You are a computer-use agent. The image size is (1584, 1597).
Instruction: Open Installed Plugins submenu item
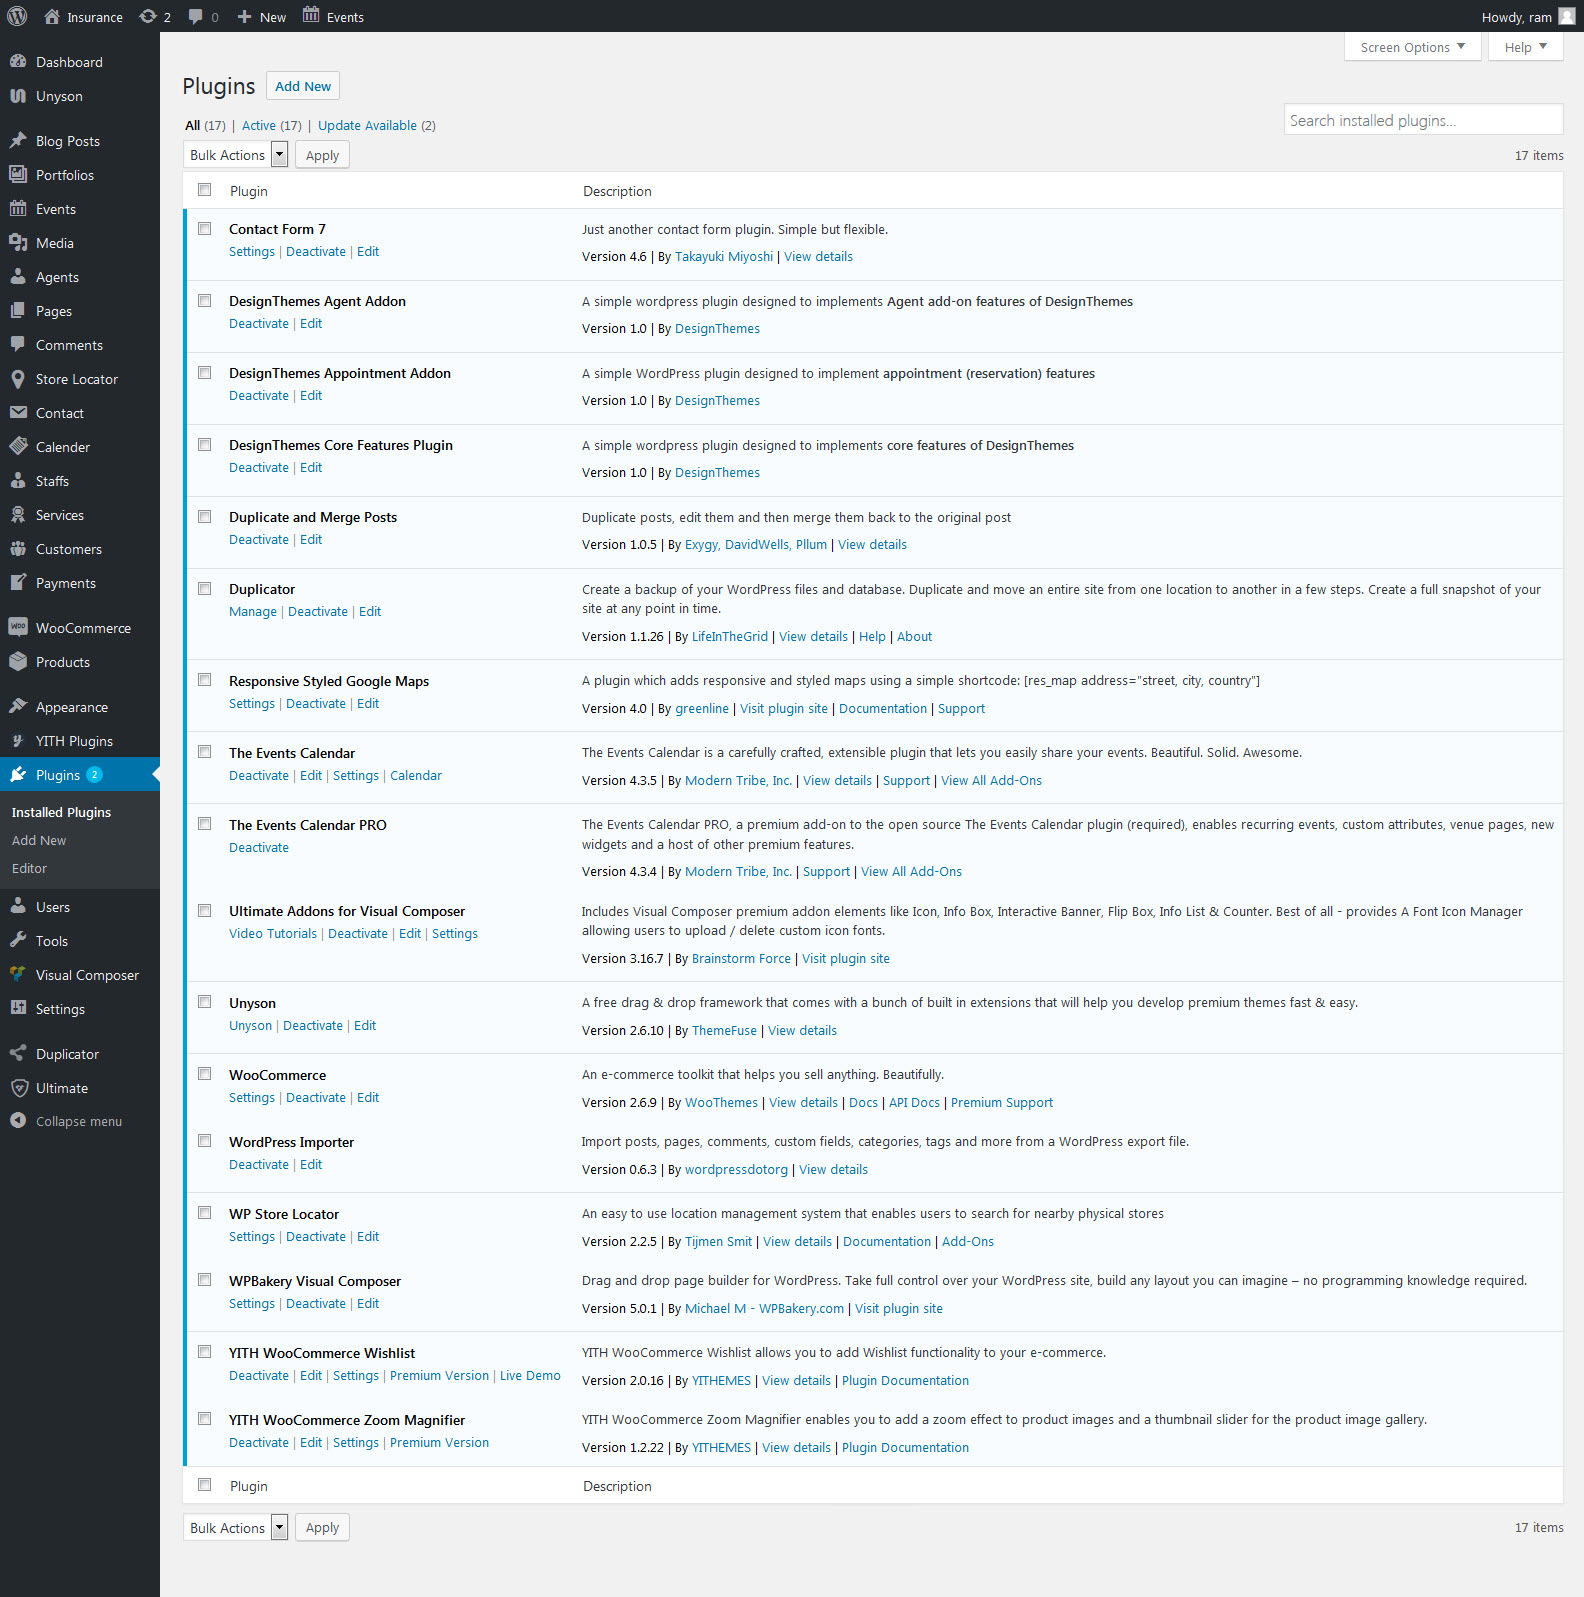click(62, 812)
